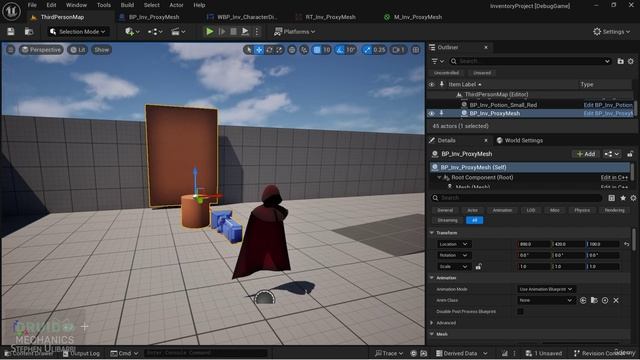640x360 pixels.
Task: Activate the translate gizmo tool
Action: coord(259,50)
